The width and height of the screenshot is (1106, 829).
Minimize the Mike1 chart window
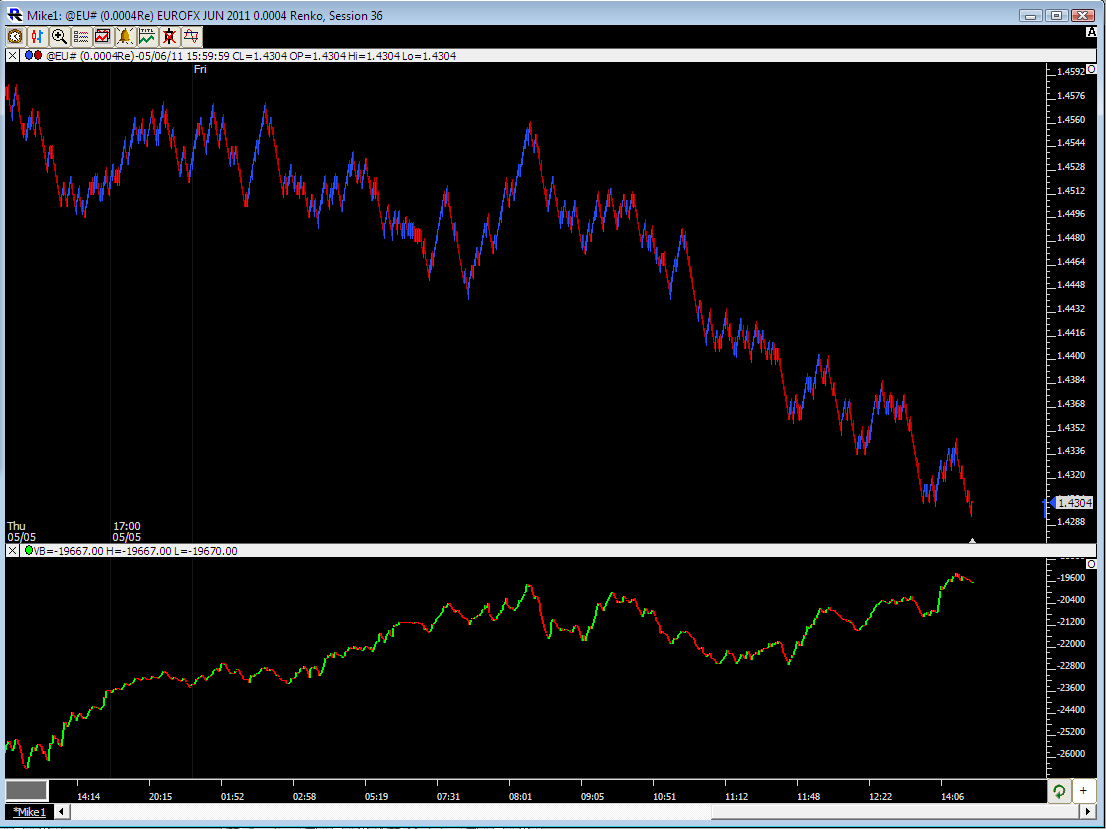pos(1031,15)
